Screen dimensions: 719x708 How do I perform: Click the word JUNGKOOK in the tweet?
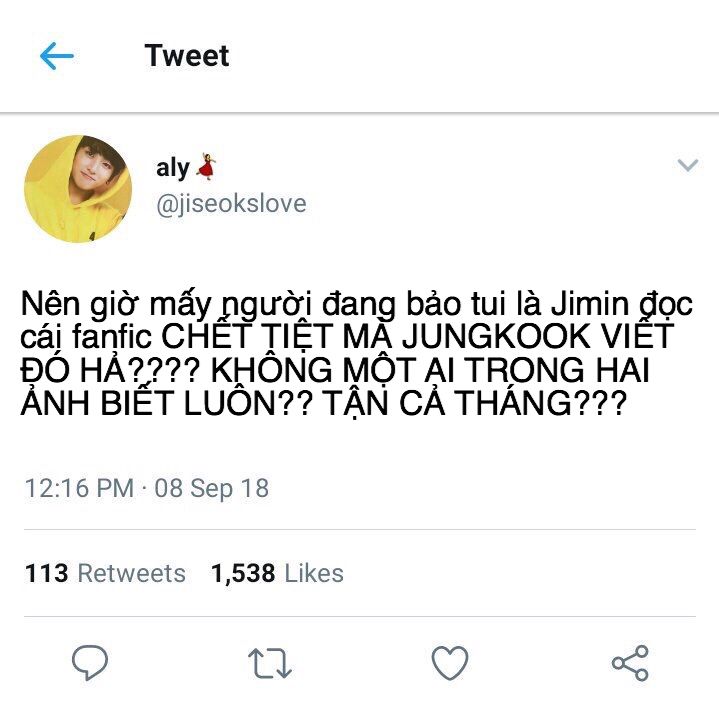click(x=496, y=337)
